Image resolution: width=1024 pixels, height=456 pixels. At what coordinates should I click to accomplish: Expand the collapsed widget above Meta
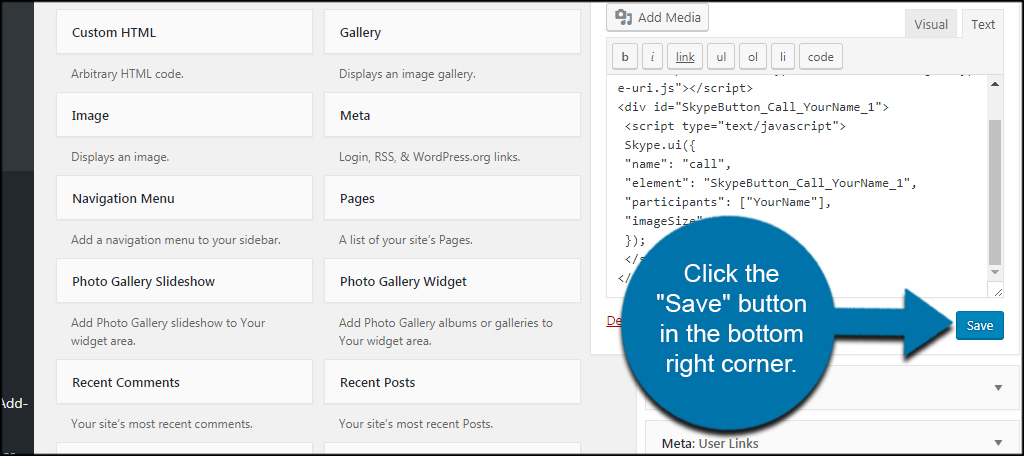[997, 387]
